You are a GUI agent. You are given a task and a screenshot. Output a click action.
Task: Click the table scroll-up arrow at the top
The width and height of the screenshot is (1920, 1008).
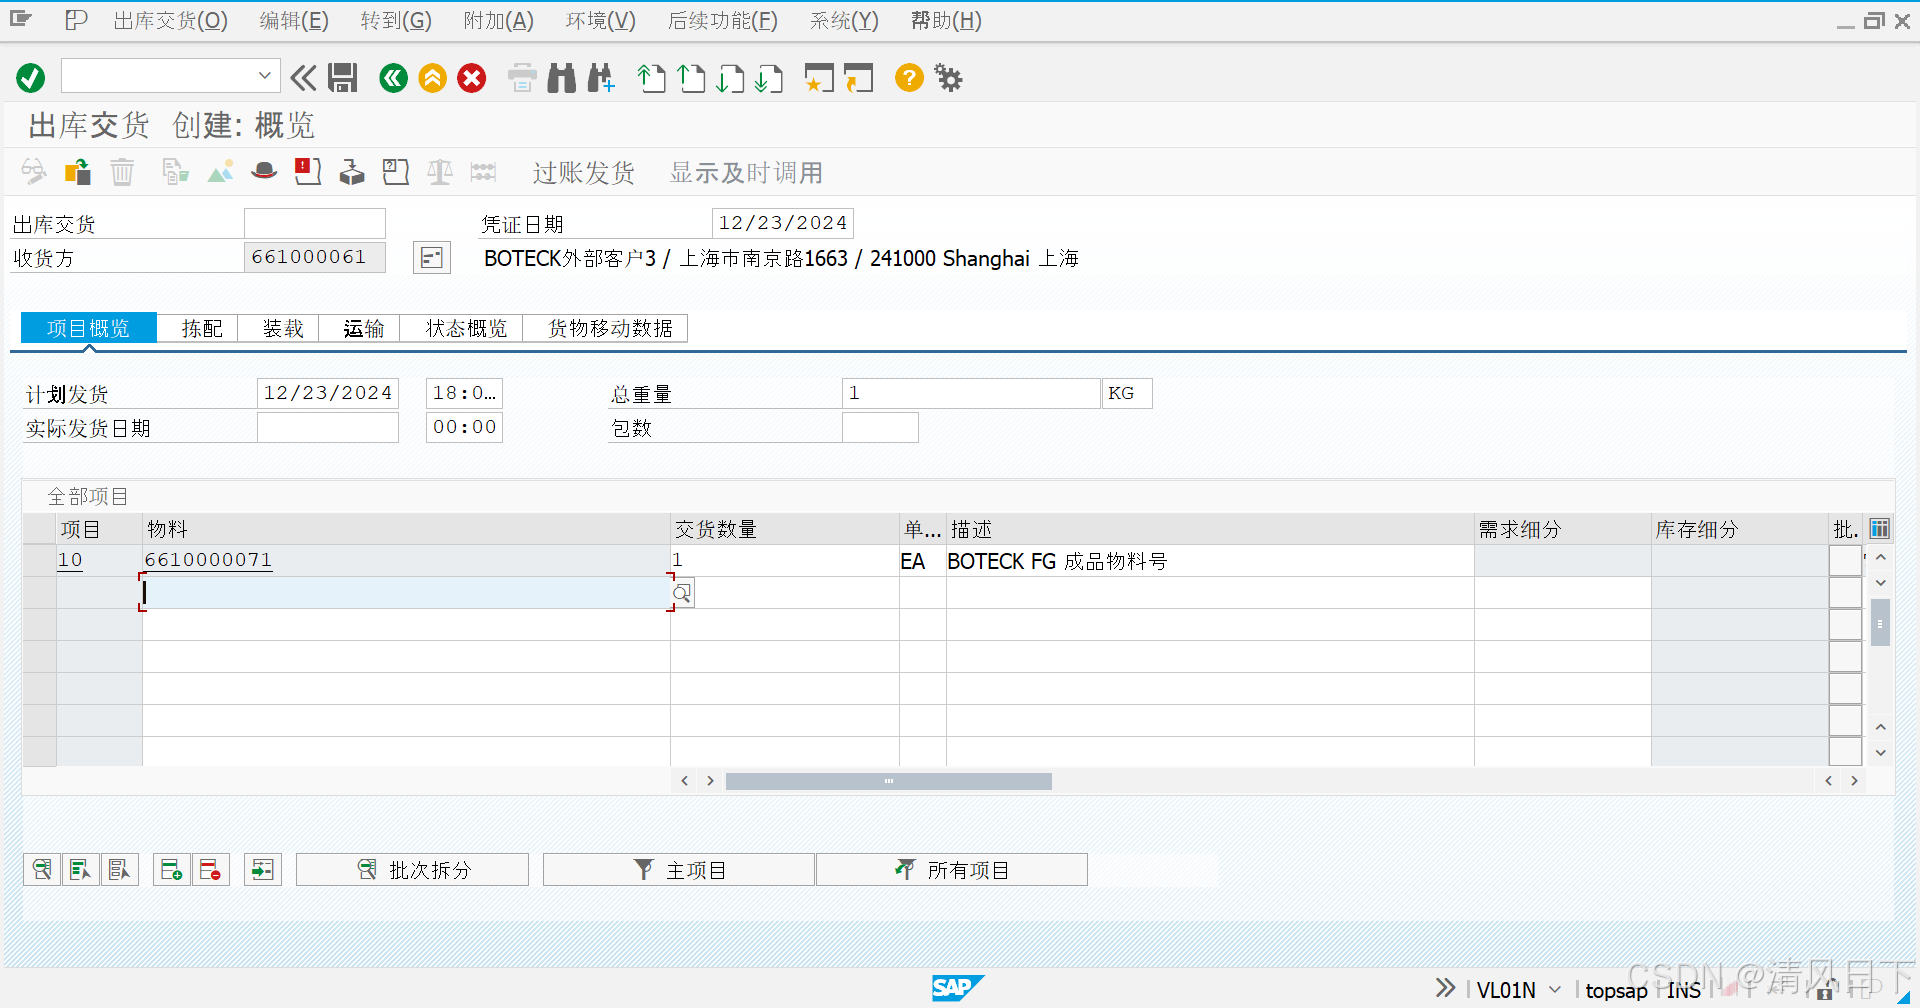(1881, 557)
